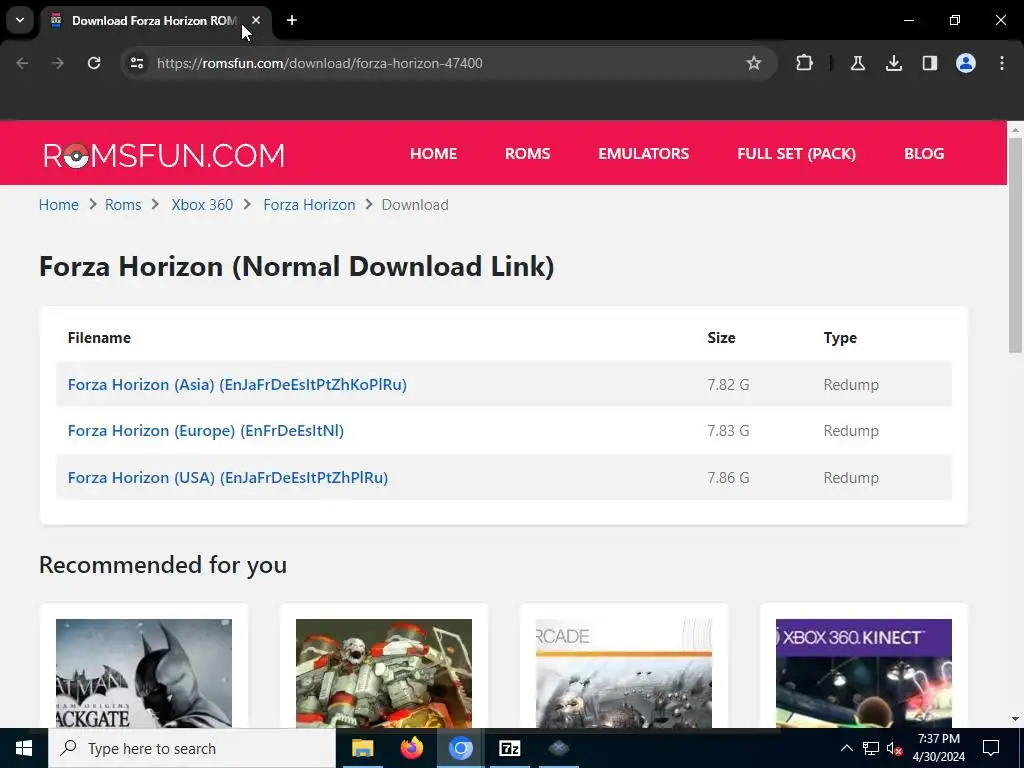This screenshot has width=1024, height=768.
Task: Open the Batman Arkham Origins Blackgate thumbnail
Action: click(144, 673)
